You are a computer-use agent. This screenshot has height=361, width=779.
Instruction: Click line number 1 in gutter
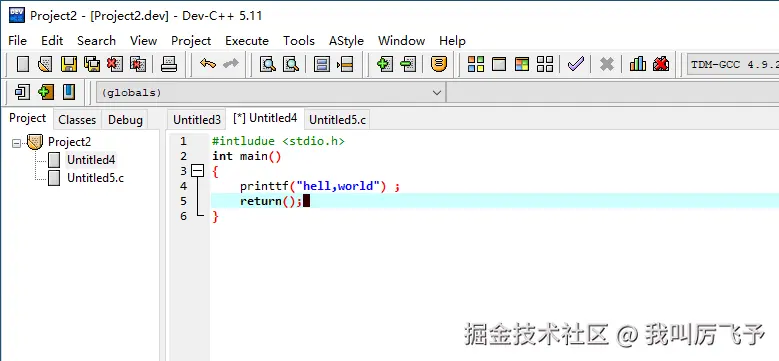(x=184, y=142)
